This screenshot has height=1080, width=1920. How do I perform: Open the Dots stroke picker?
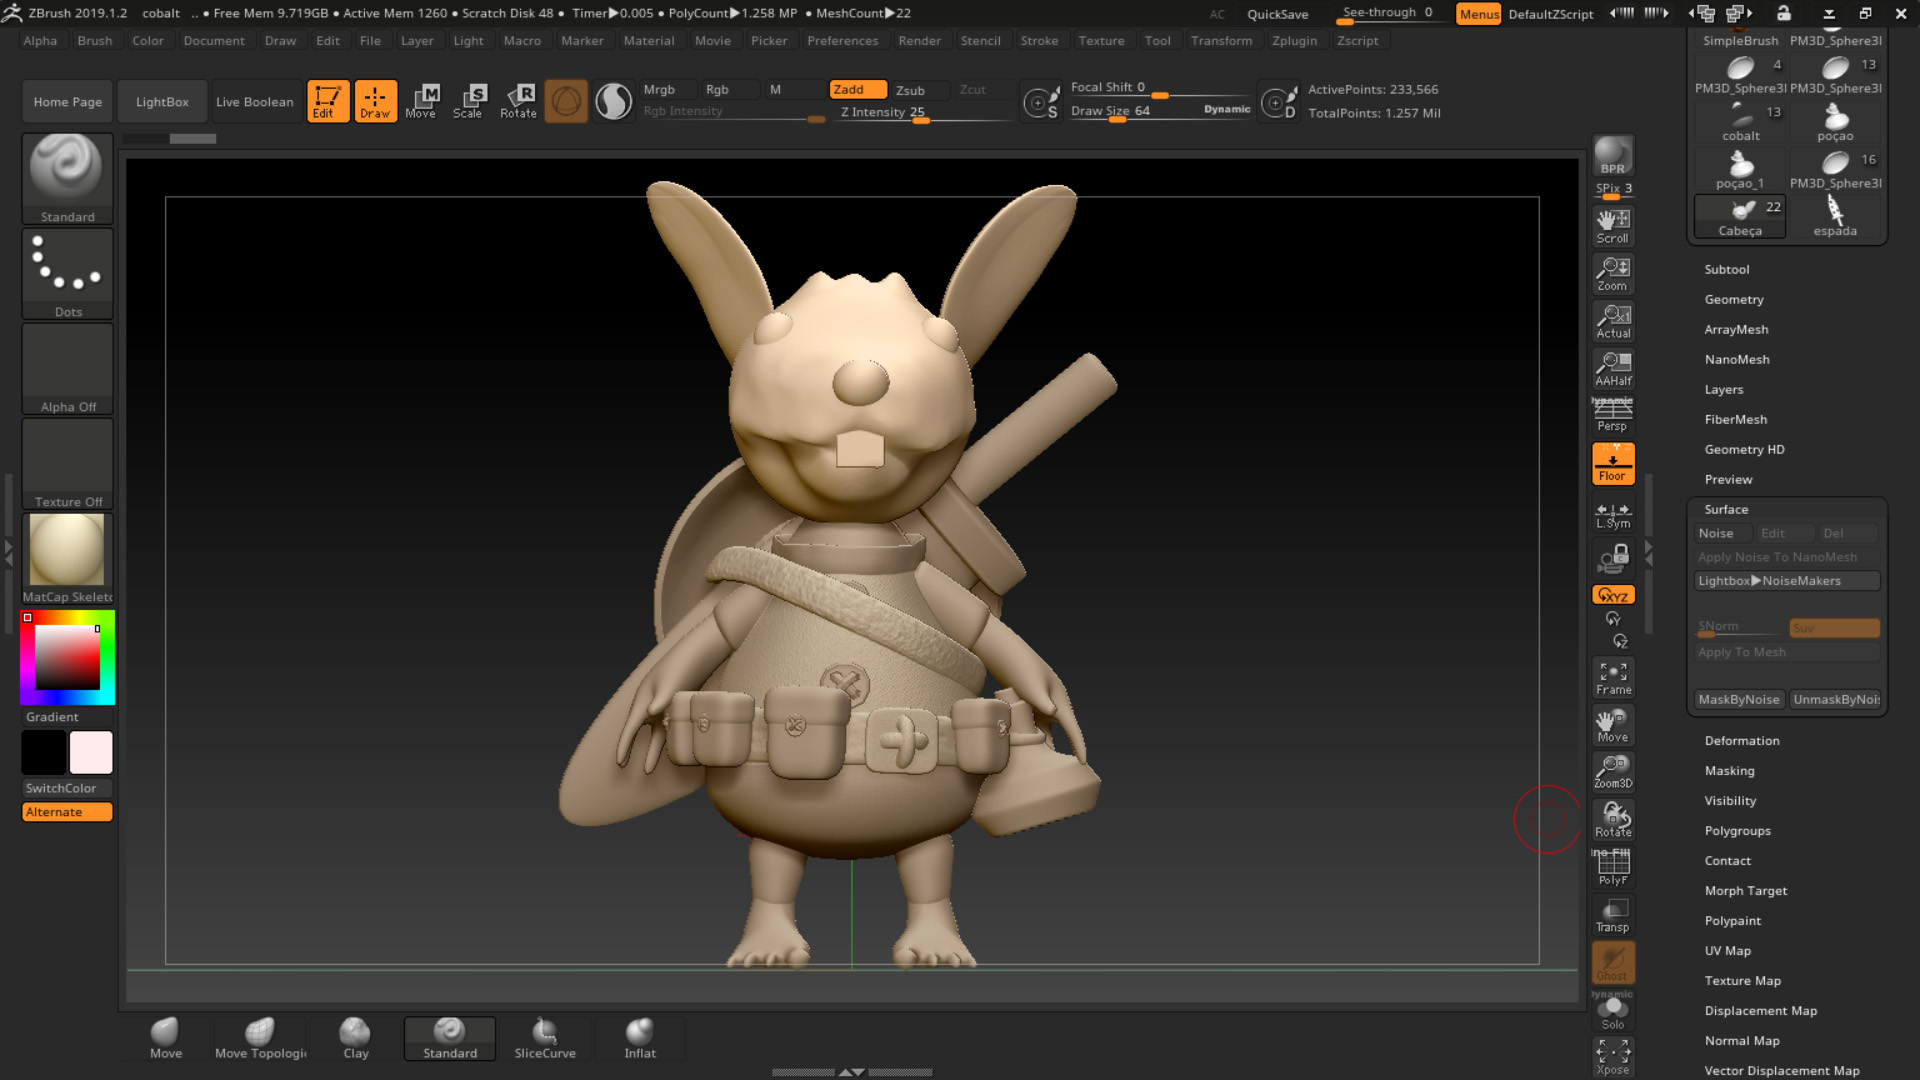pyautogui.click(x=67, y=273)
